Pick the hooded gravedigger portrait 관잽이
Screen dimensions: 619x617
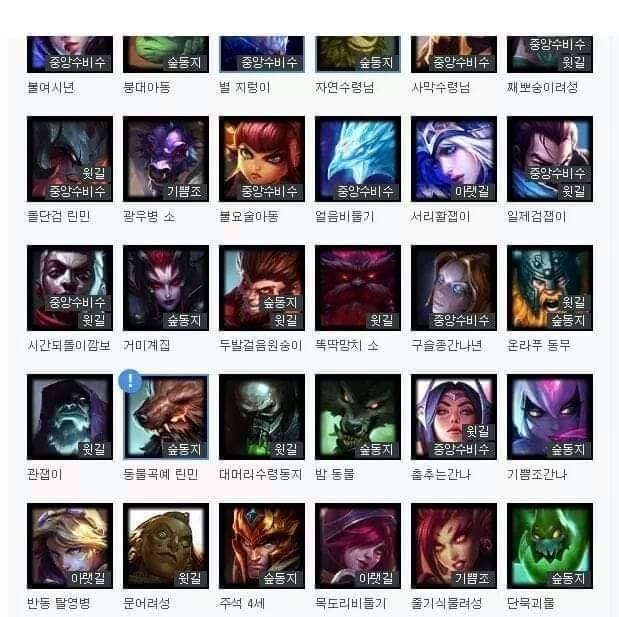[x=70, y=417]
